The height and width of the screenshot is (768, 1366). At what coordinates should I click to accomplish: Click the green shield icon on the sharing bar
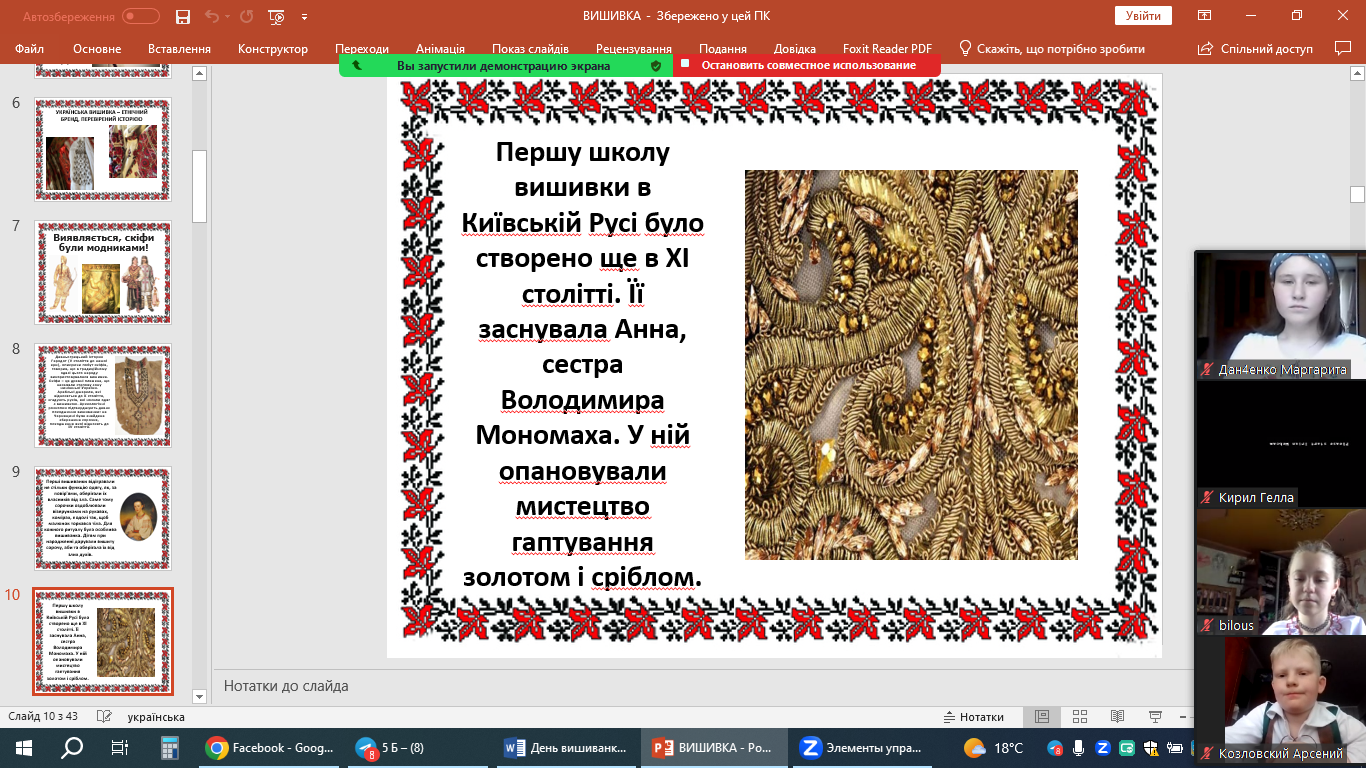656,65
